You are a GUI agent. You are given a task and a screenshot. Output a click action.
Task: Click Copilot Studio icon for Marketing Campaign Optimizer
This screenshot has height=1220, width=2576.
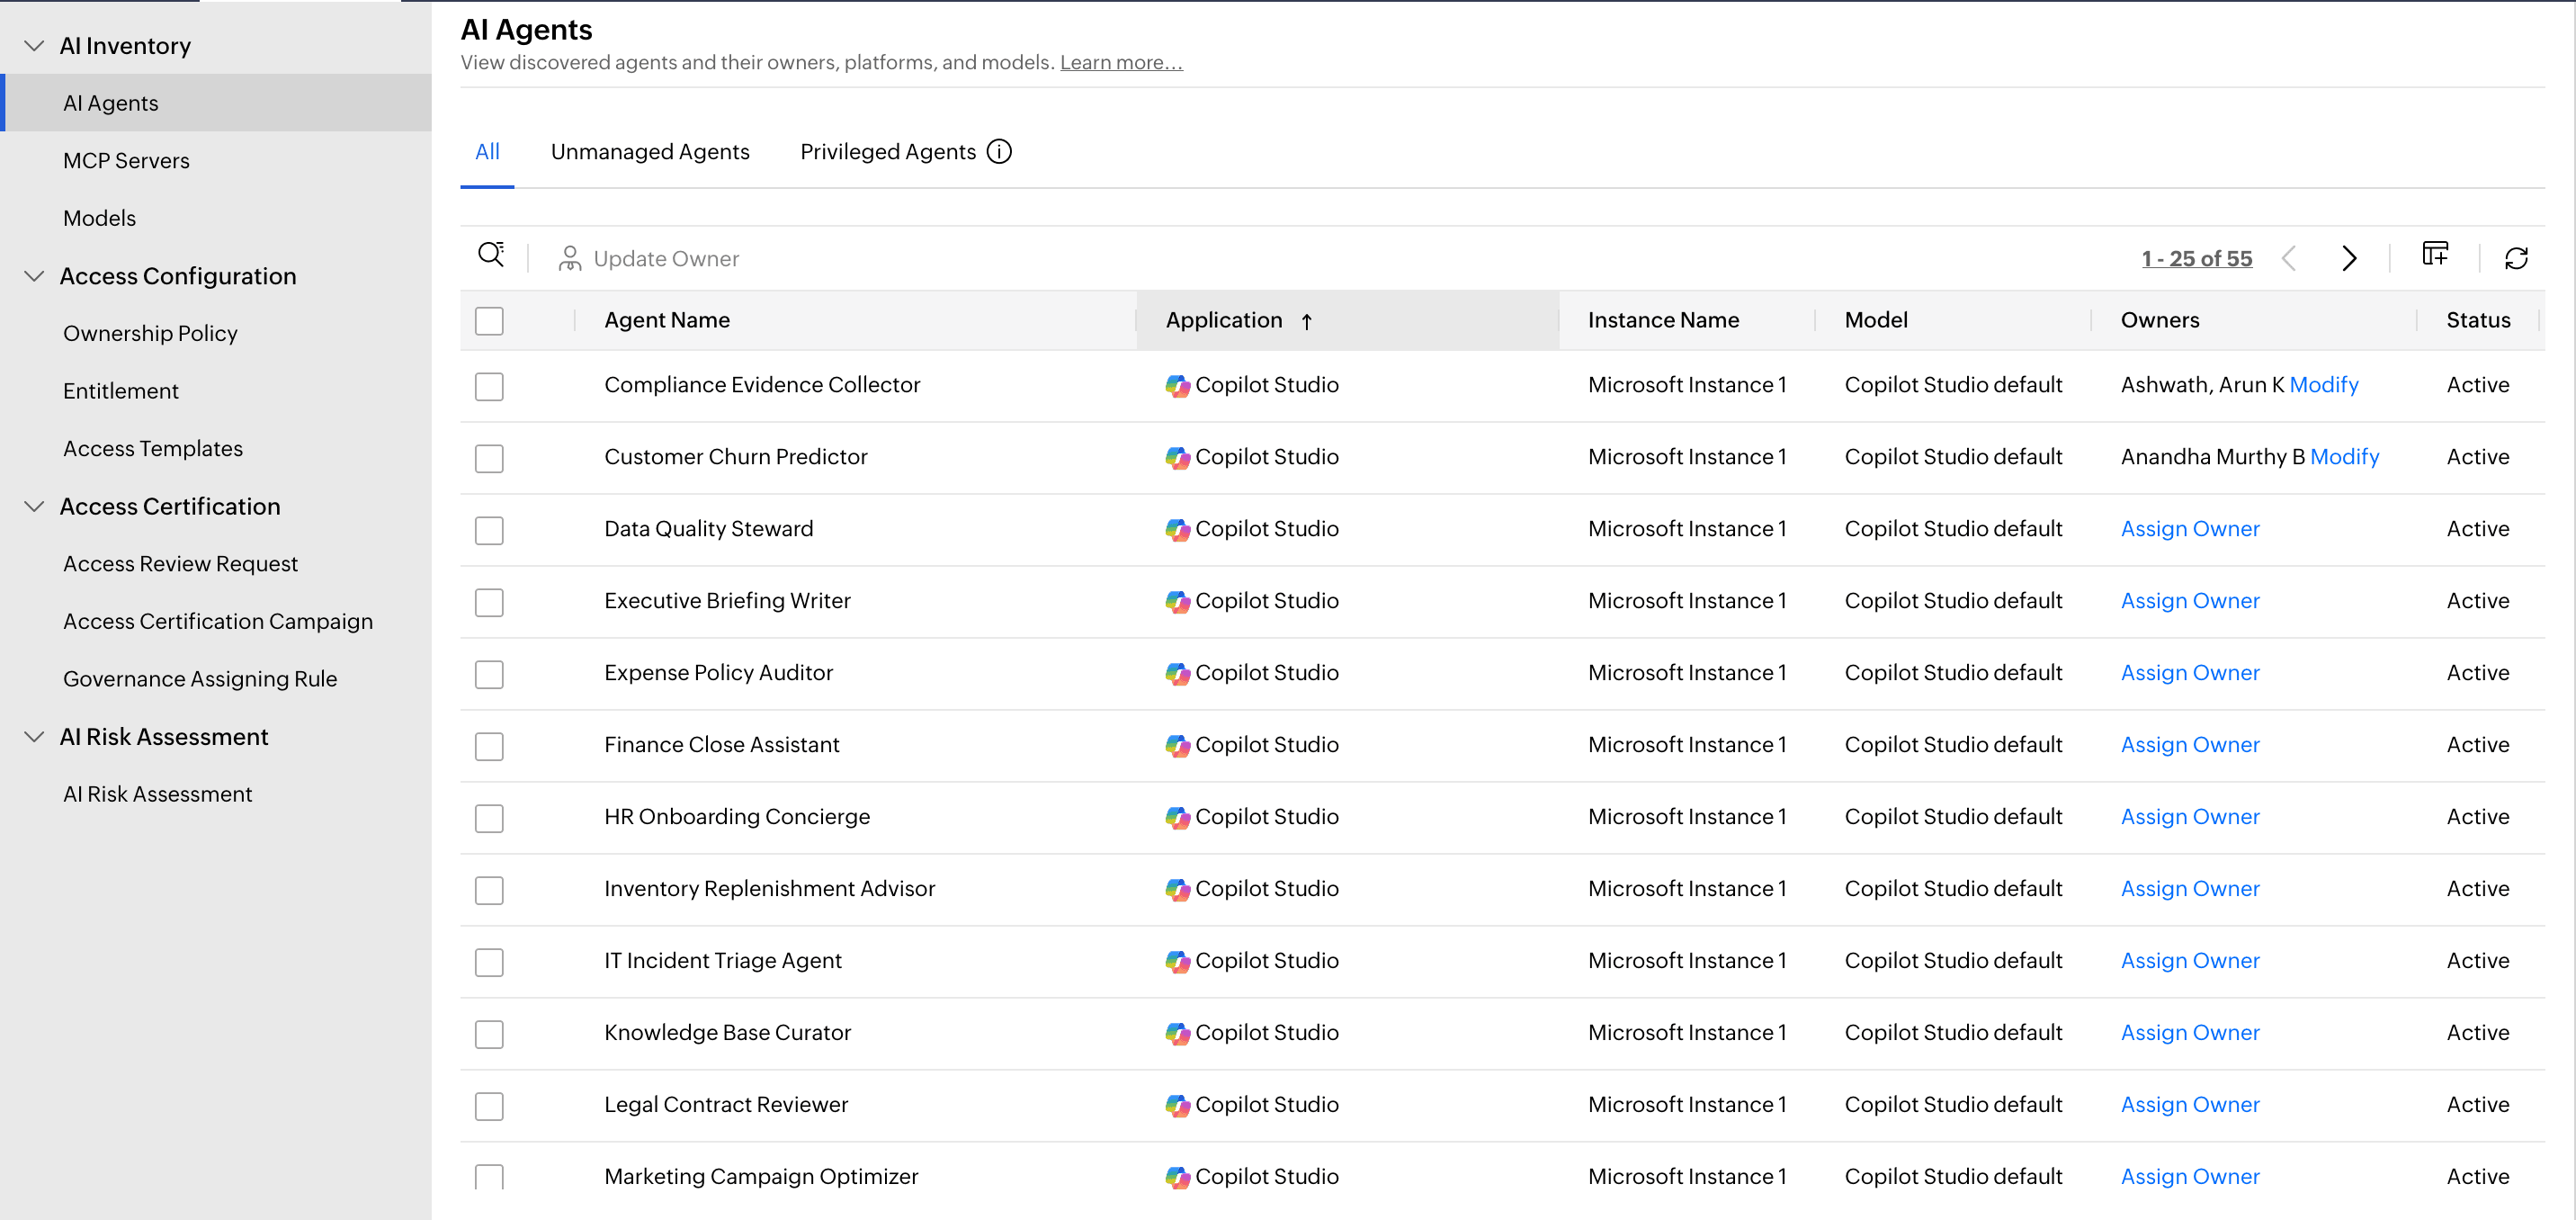coord(1178,1177)
